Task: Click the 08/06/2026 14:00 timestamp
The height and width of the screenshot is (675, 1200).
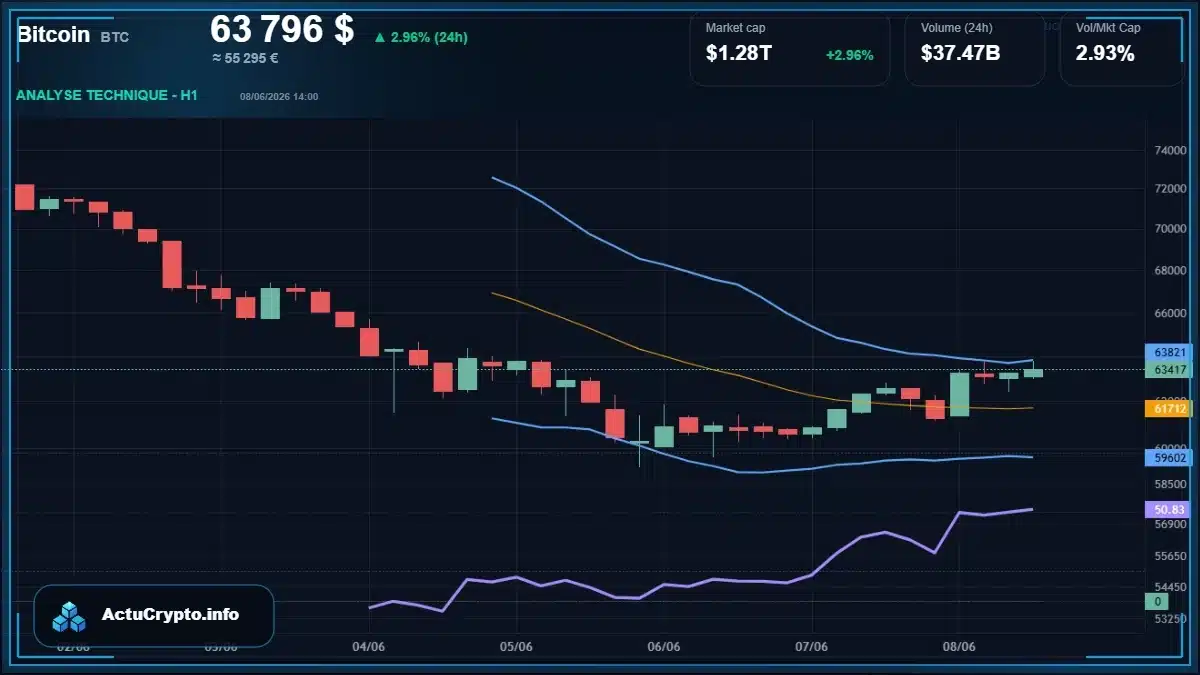Action: tap(279, 96)
